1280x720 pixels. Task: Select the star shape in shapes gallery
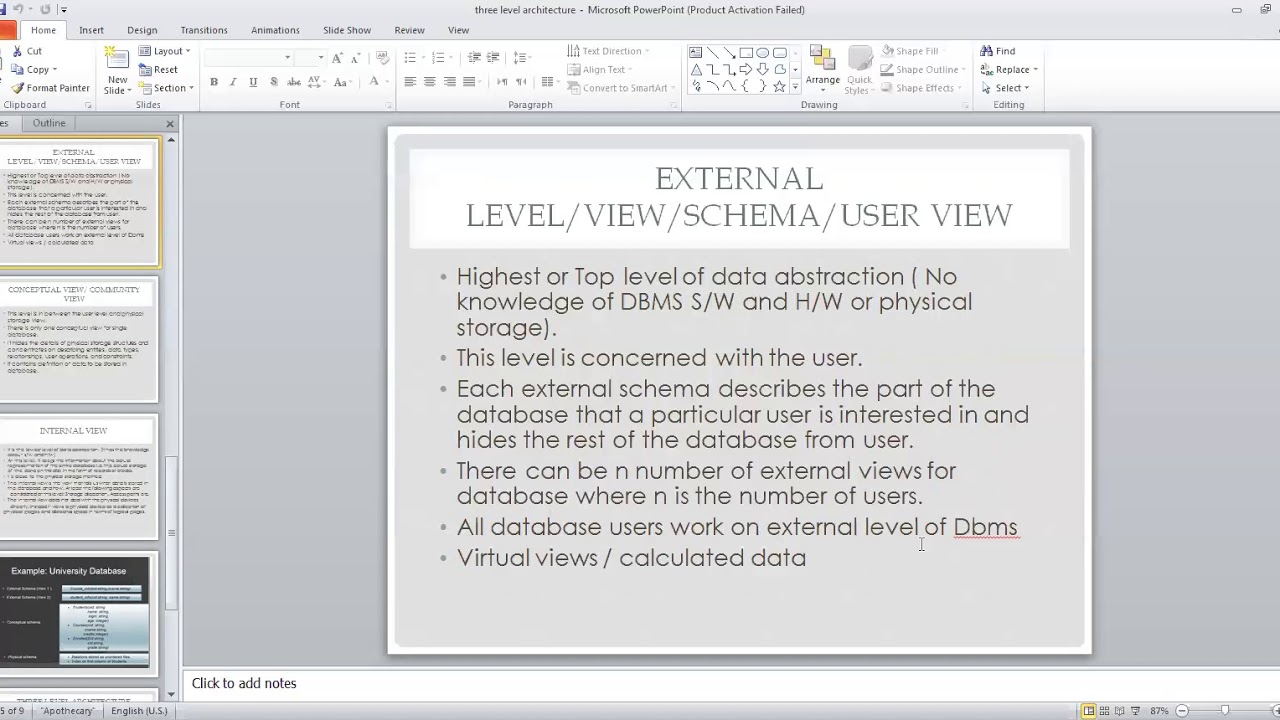[779, 87]
